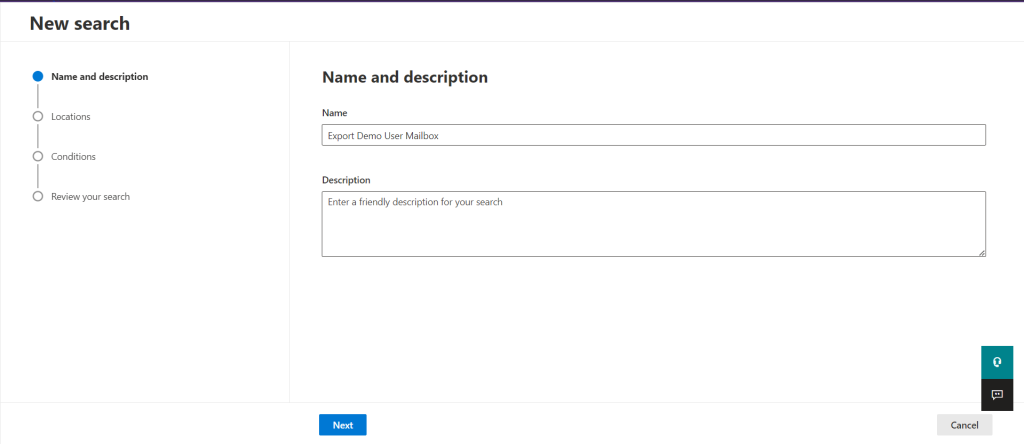Click the circle beside Review your search
Viewport: 1024px width, 444px height.
pyautogui.click(x=38, y=197)
